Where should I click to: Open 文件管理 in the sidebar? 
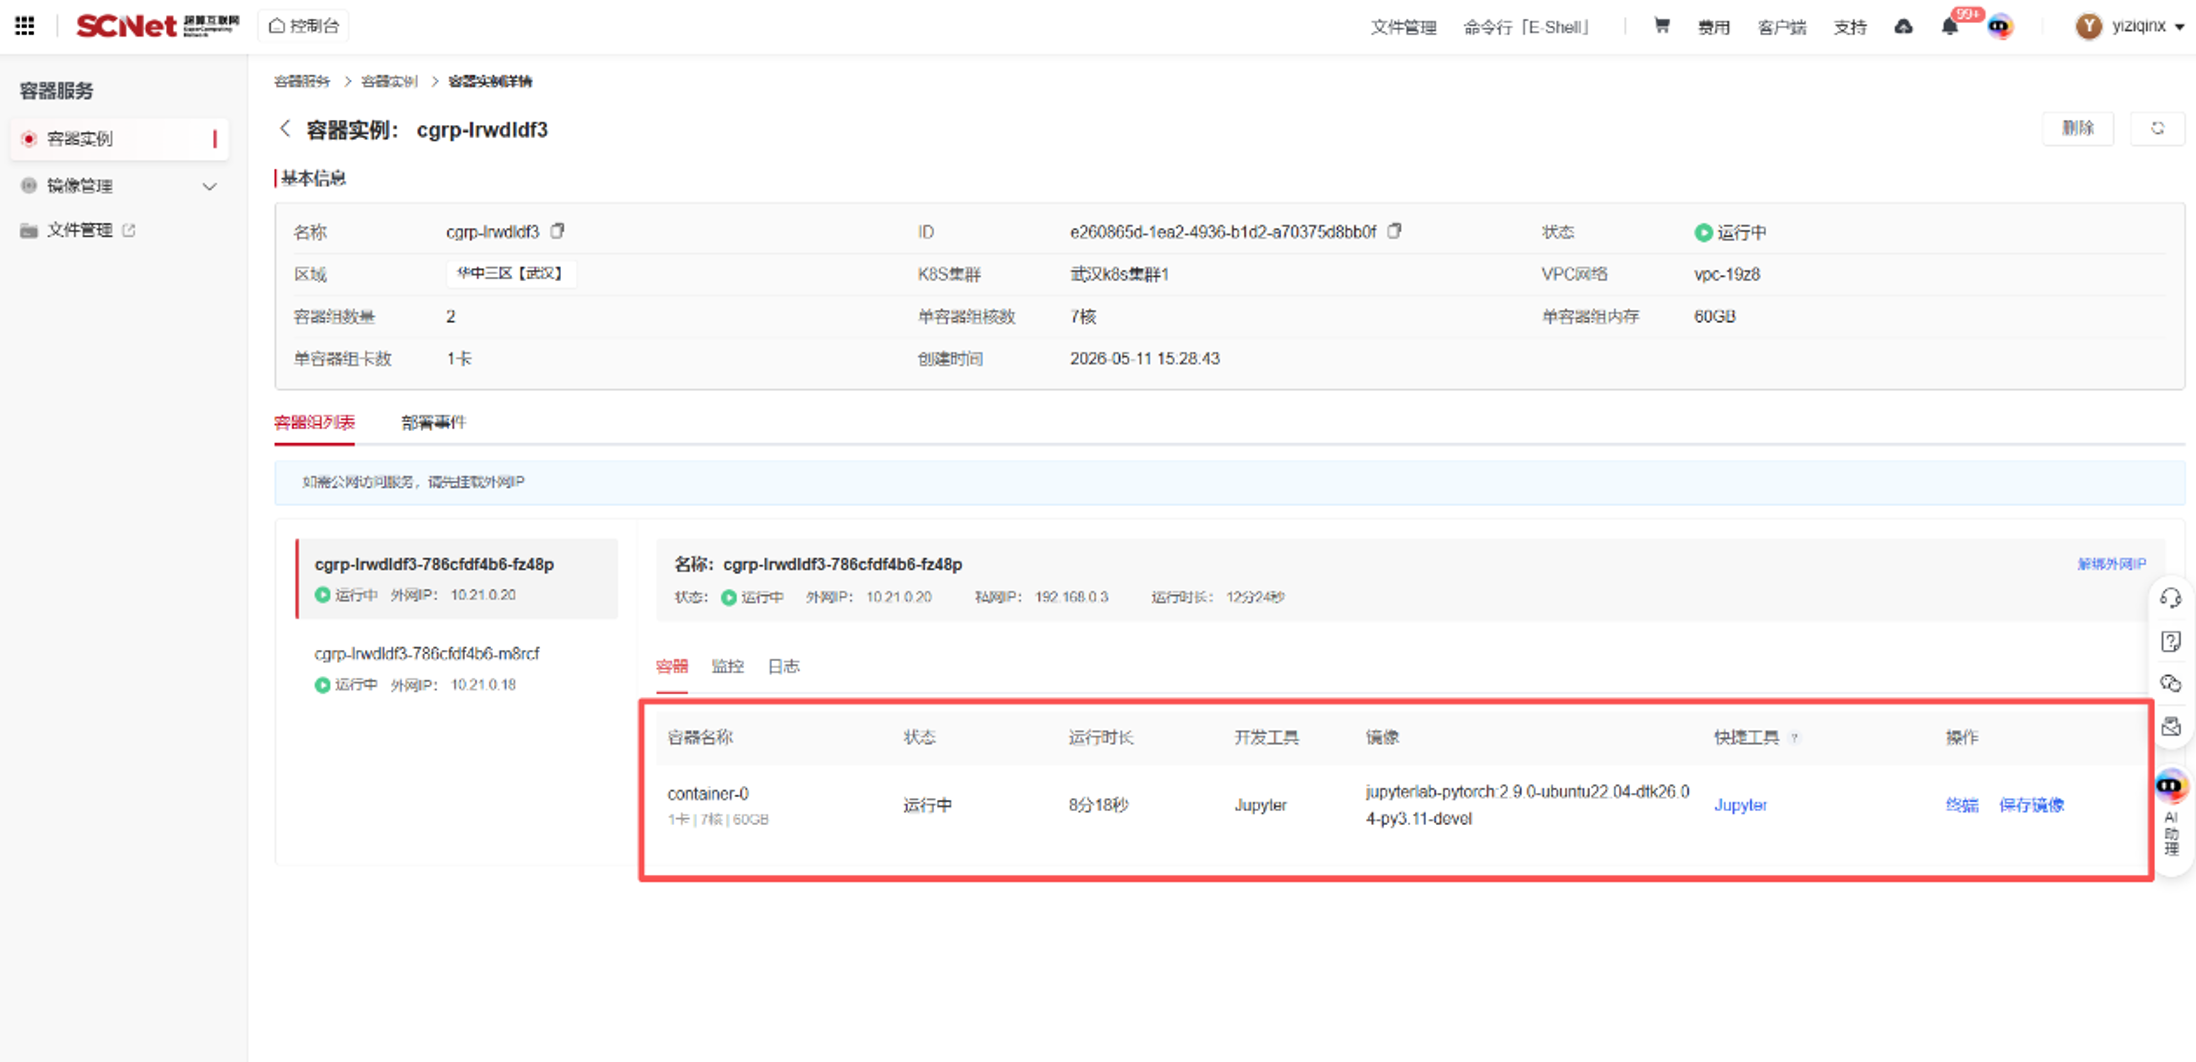[80, 230]
